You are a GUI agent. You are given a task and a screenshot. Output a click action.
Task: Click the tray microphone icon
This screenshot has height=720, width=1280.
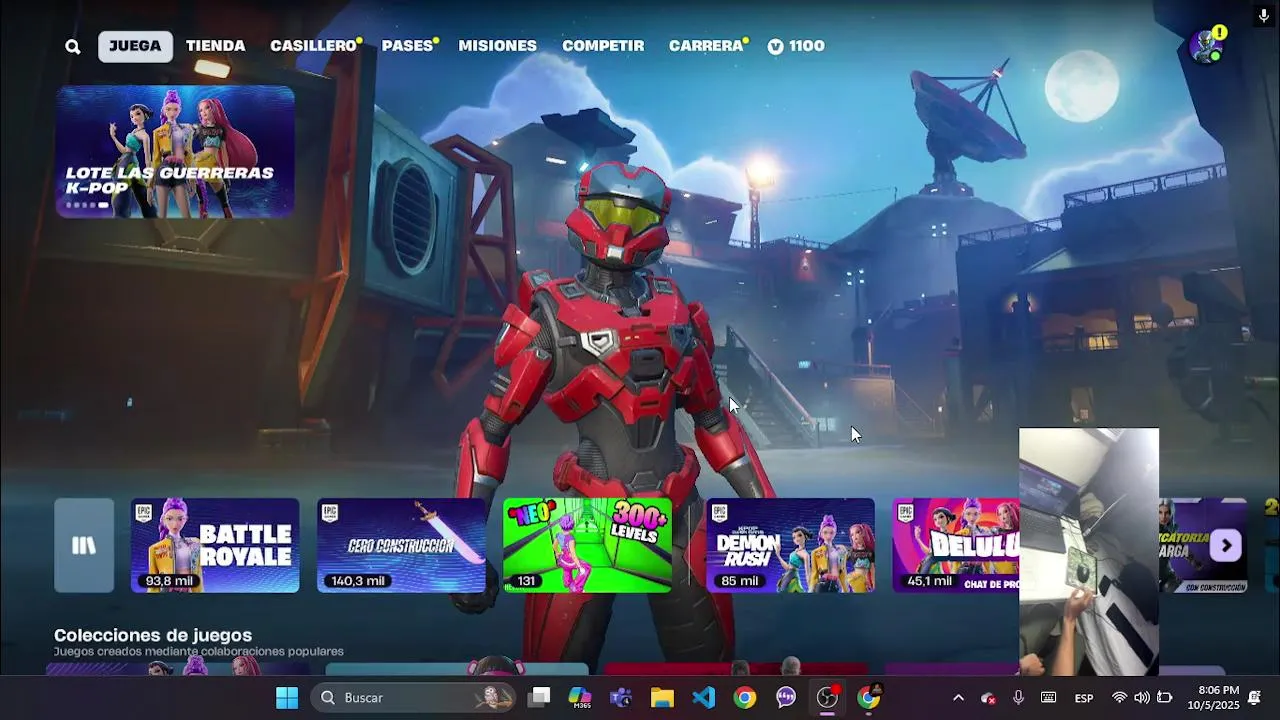(x=1018, y=698)
